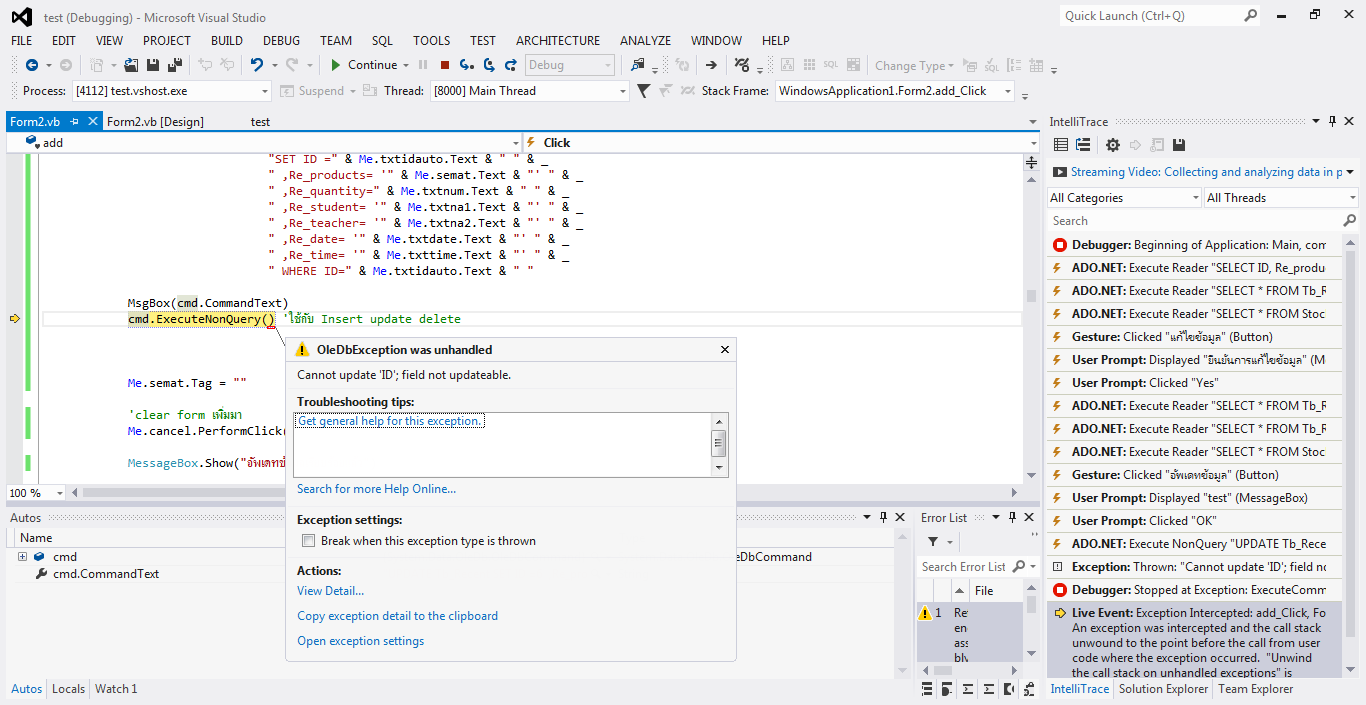Viewport: 1366px width, 705px height.
Task: Stop debugging with red square icon
Action: (445, 65)
